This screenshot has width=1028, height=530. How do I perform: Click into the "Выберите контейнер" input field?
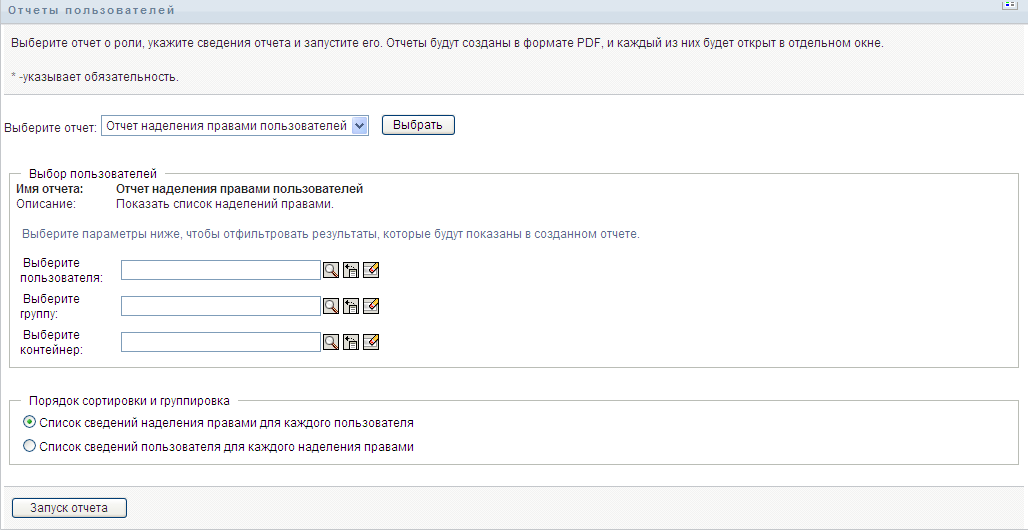(220, 342)
